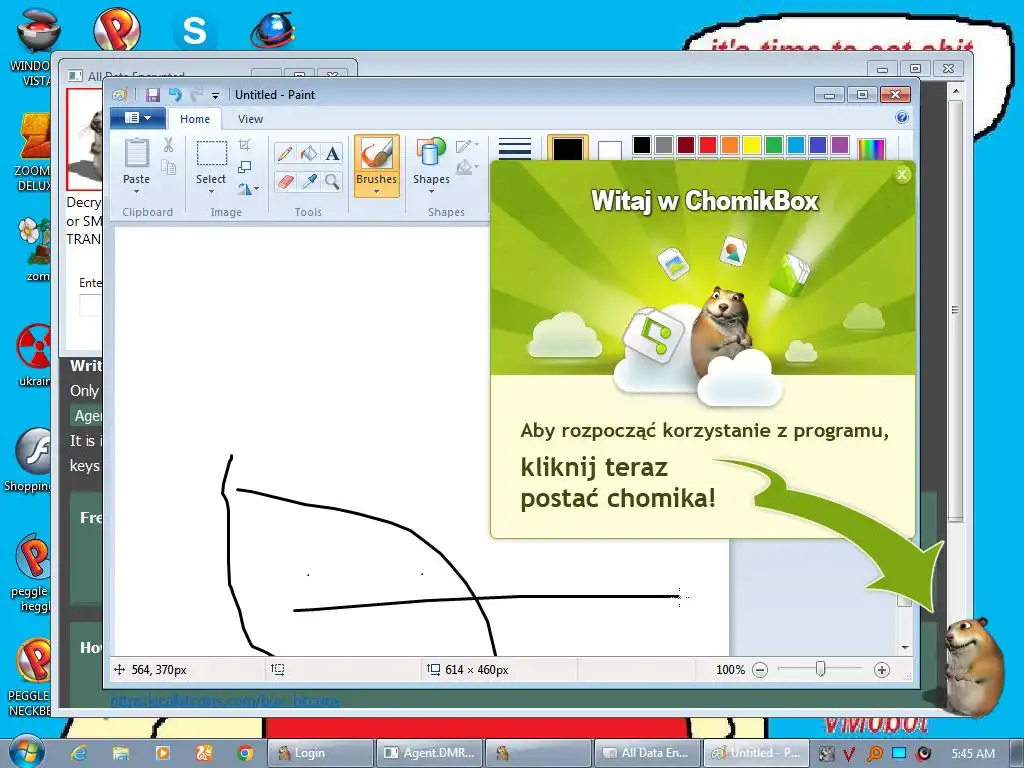Image resolution: width=1024 pixels, height=768 pixels.
Task: Switch to the Login taskbar window
Action: (320, 753)
